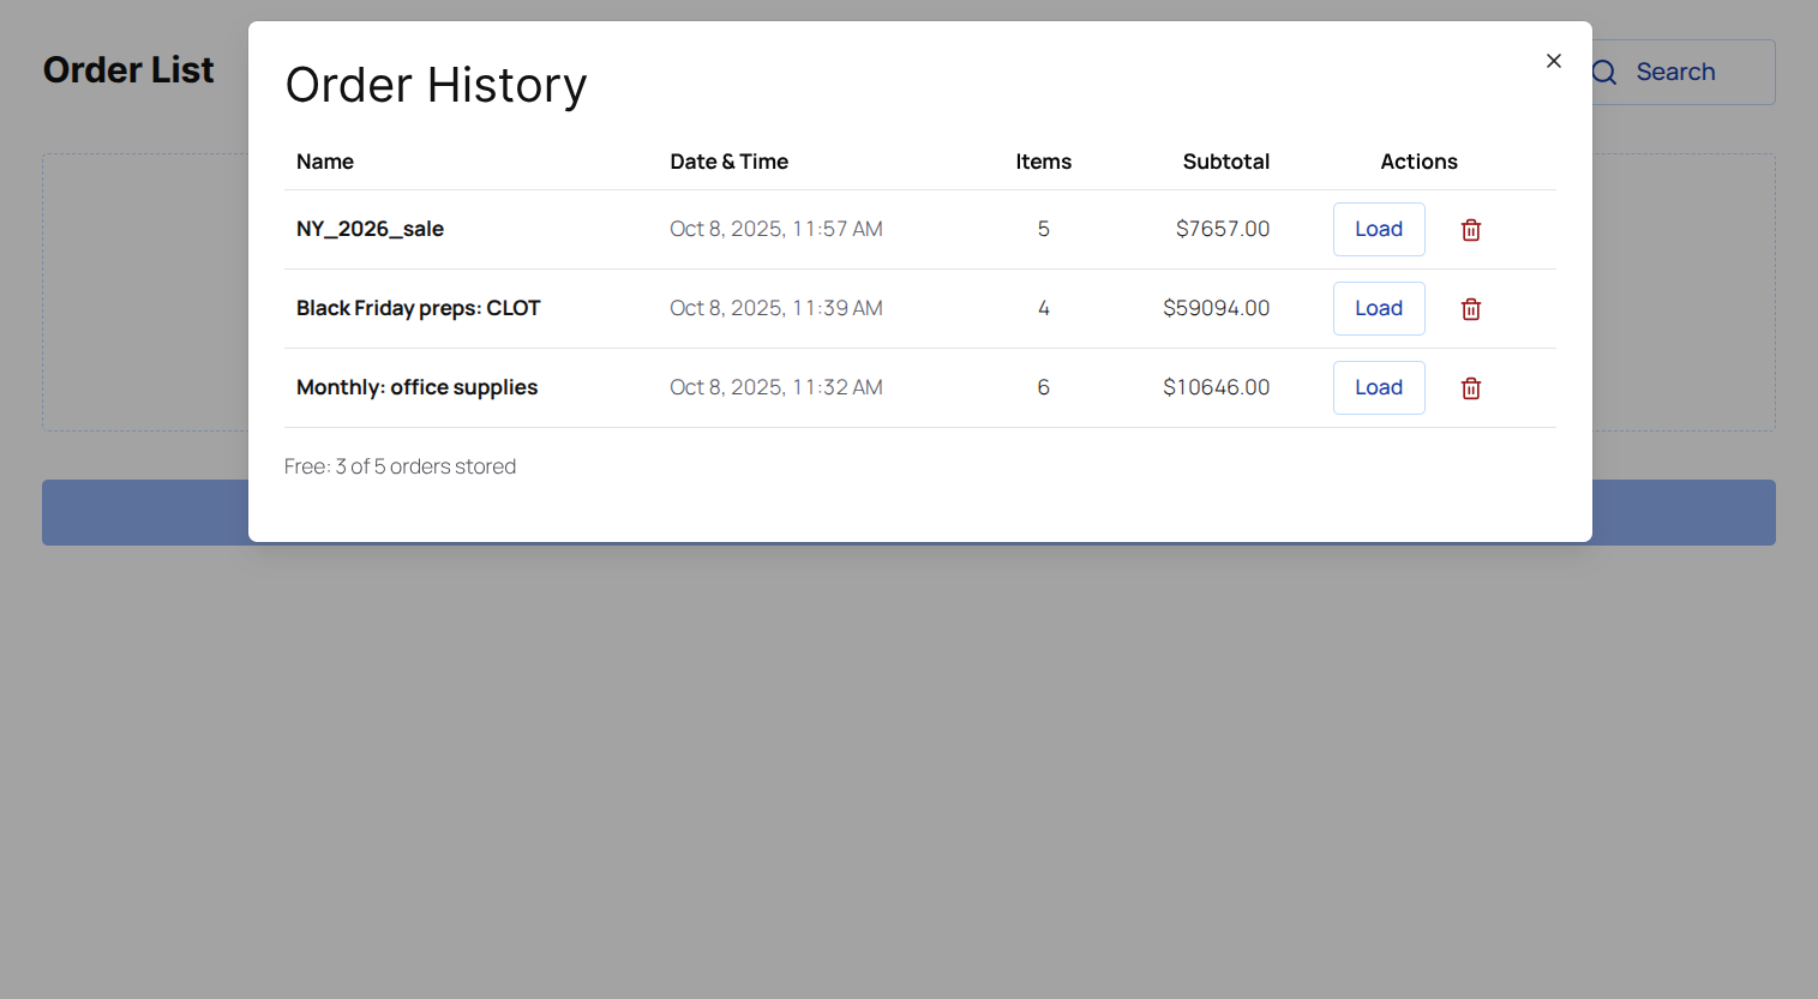The width and height of the screenshot is (1818, 999).
Task: Click the Date & Time column header
Action: click(x=729, y=161)
